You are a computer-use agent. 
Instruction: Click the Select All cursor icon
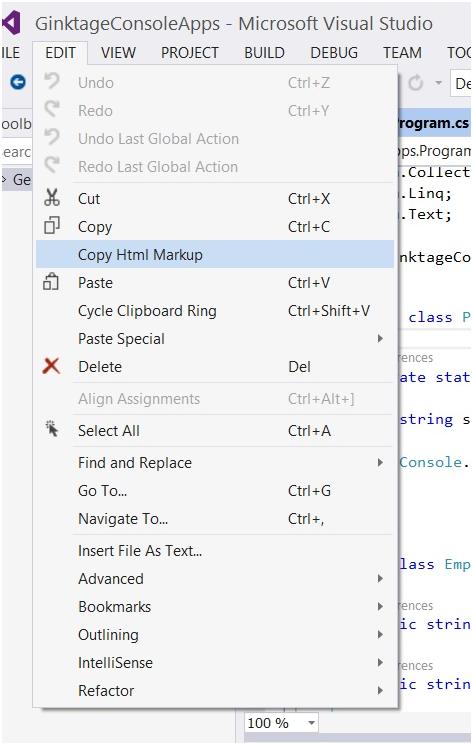click(52, 429)
